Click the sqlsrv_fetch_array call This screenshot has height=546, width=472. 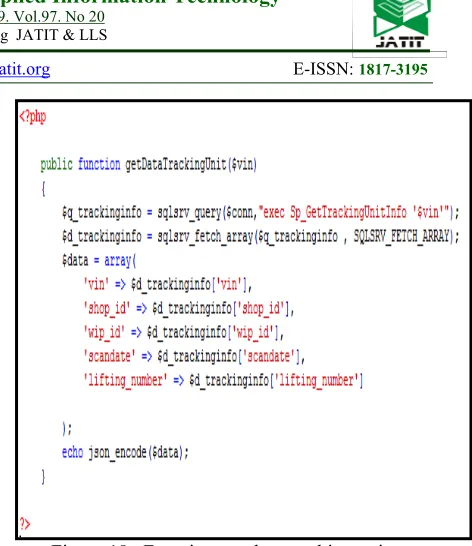[x=205, y=236]
